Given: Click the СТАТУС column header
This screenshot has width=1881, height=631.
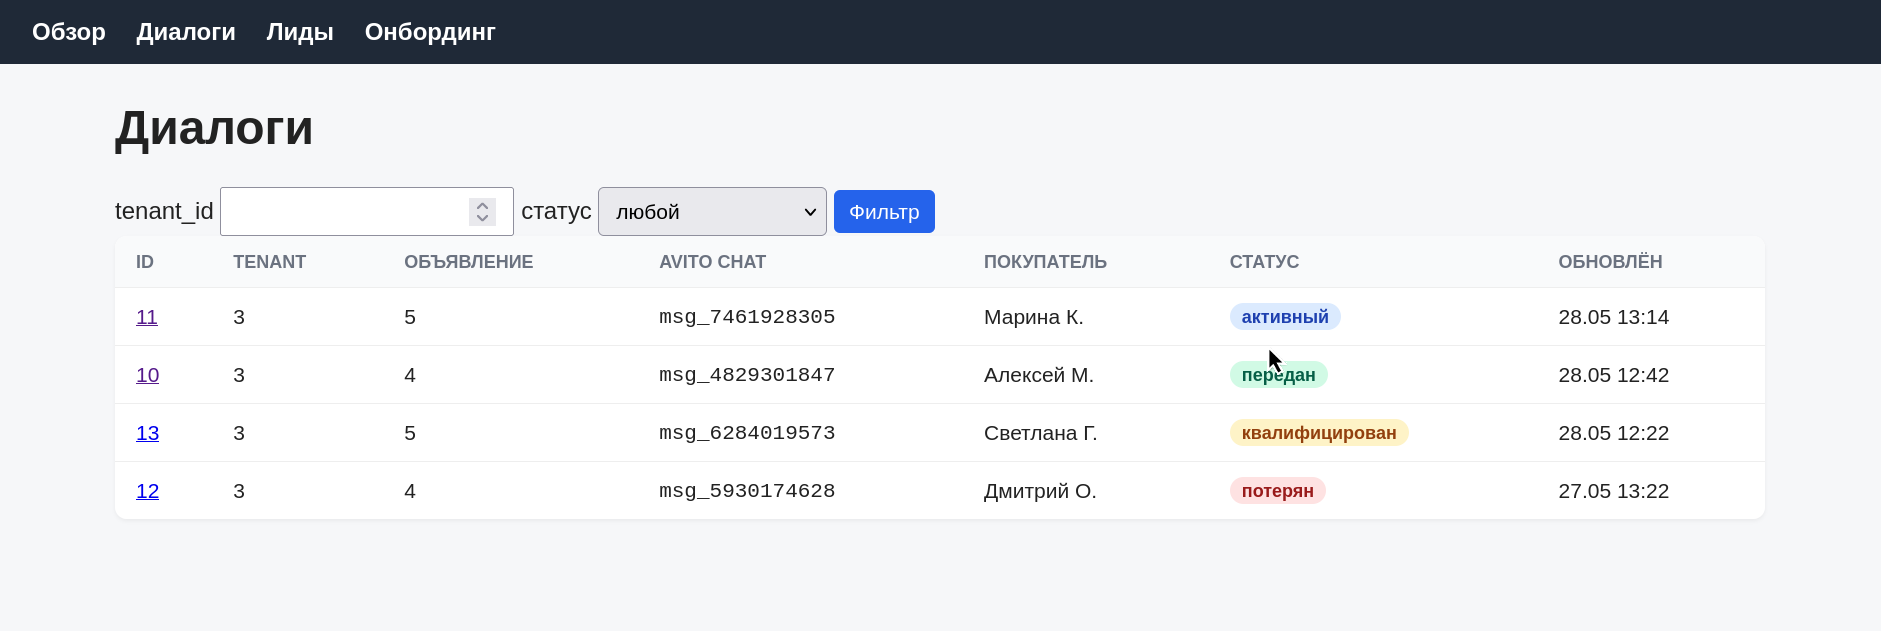Looking at the screenshot, I should 1264,262.
